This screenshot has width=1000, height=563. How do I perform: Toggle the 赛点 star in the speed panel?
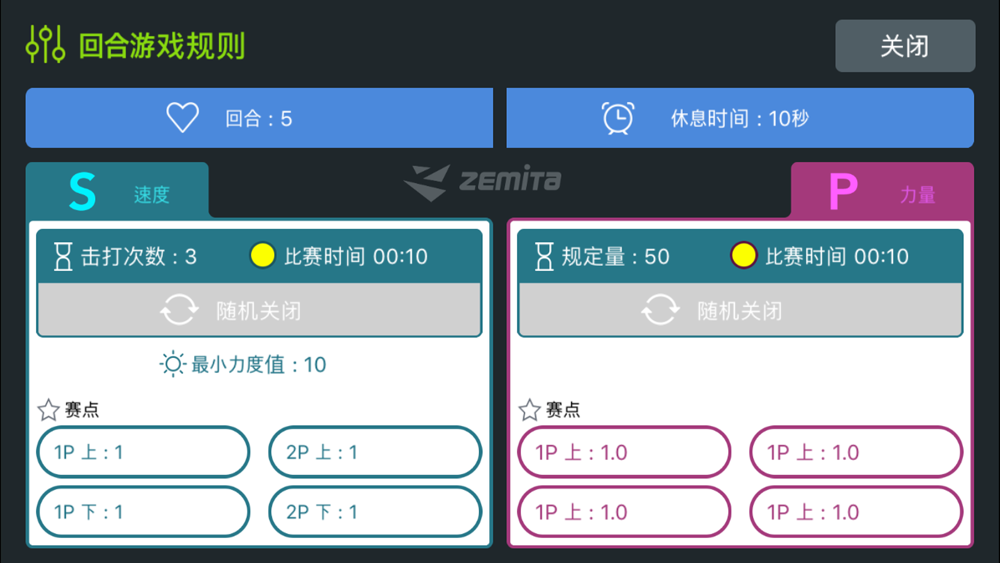point(48,409)
